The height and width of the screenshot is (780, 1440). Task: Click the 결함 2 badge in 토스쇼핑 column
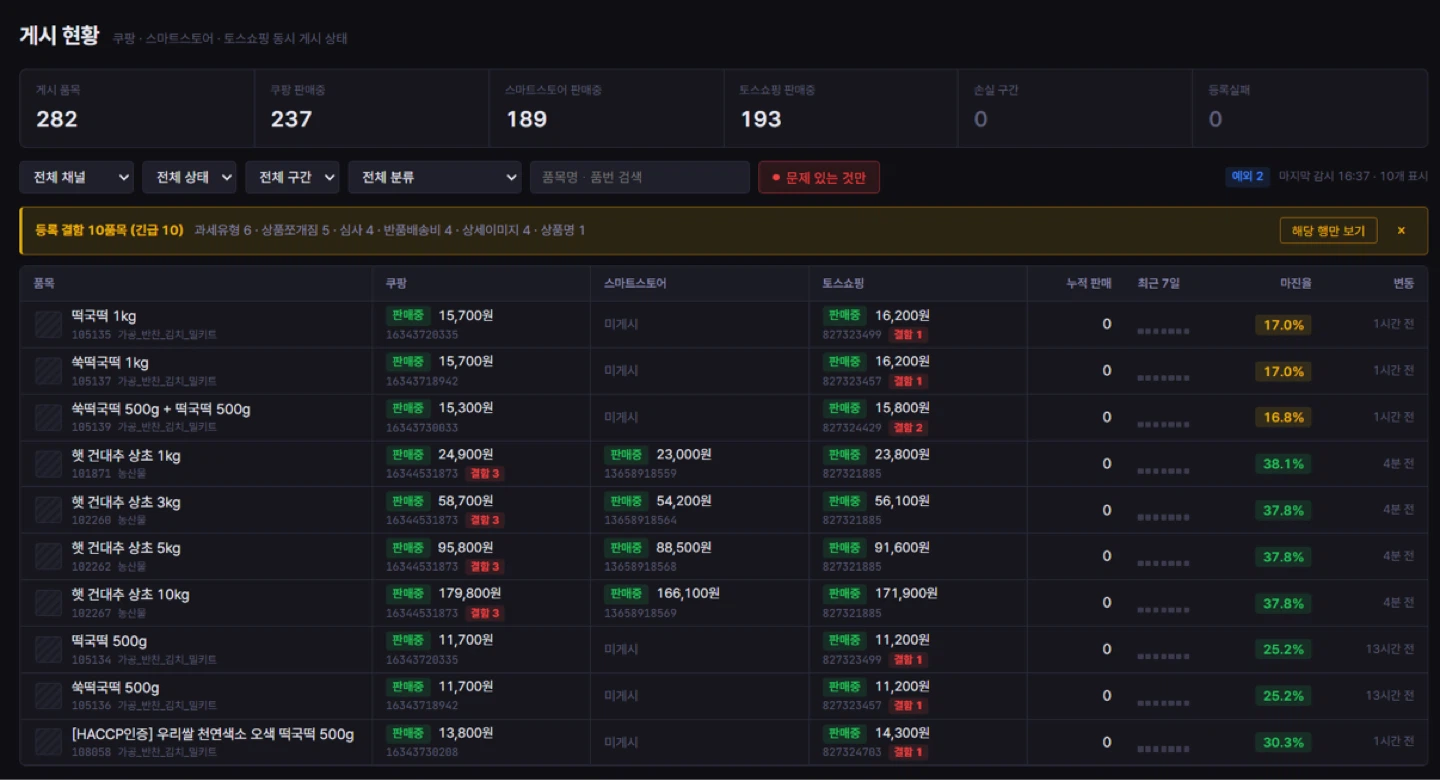(909, 427)
